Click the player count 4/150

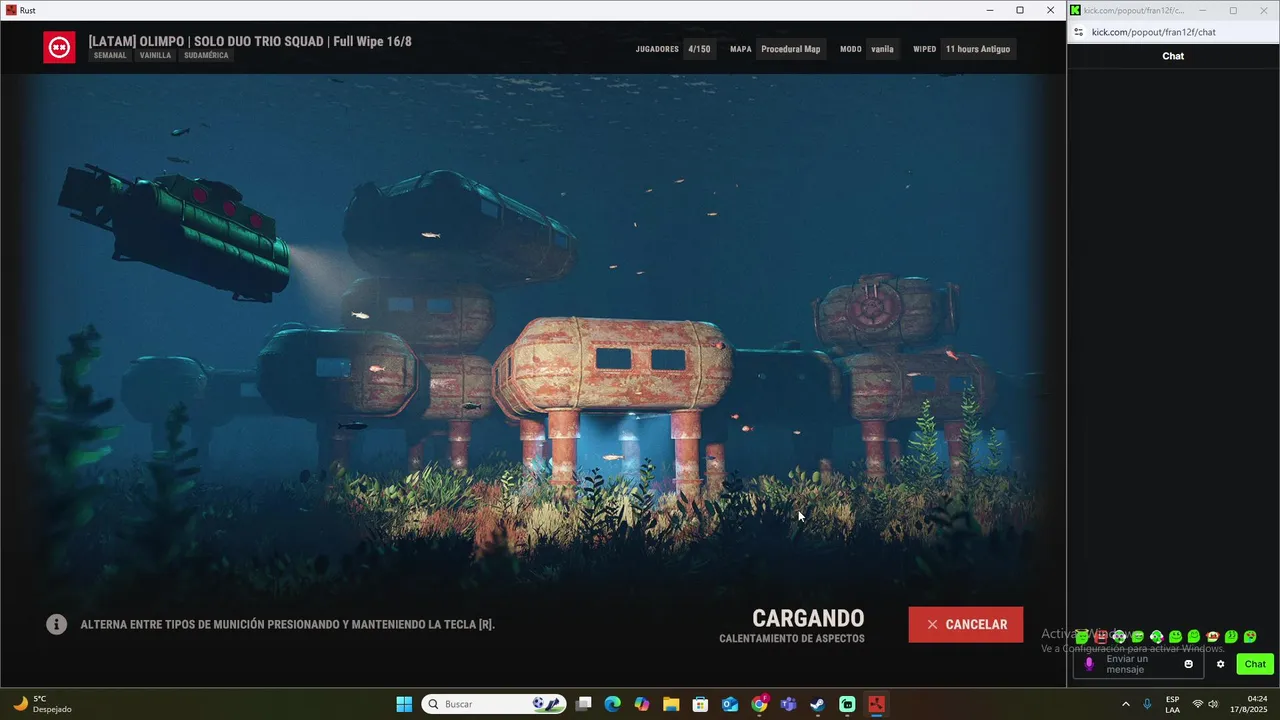point(699,49)
